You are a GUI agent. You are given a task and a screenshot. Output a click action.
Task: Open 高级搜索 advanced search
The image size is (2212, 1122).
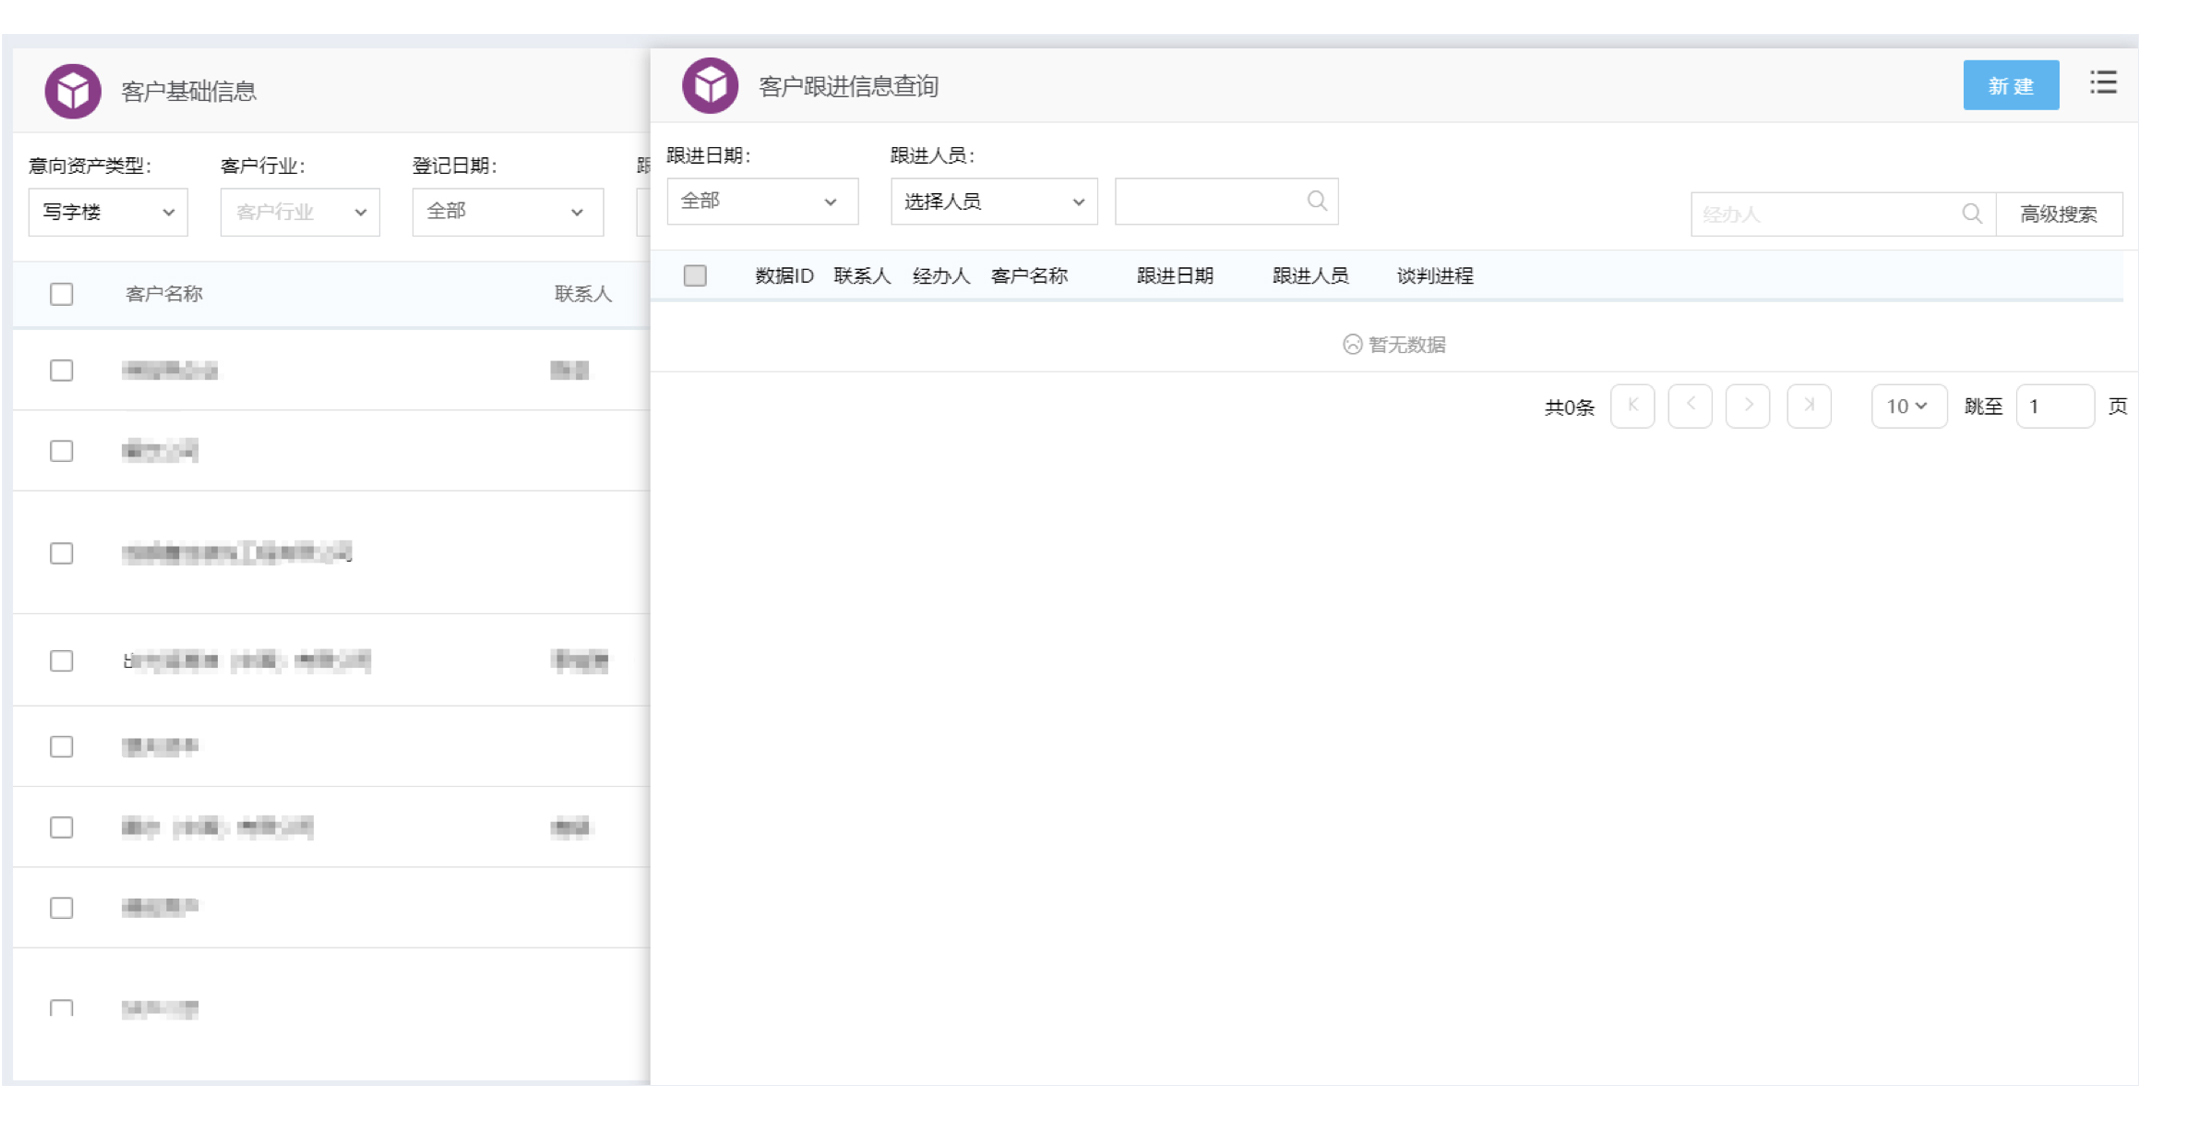[x=2059, y=214]
